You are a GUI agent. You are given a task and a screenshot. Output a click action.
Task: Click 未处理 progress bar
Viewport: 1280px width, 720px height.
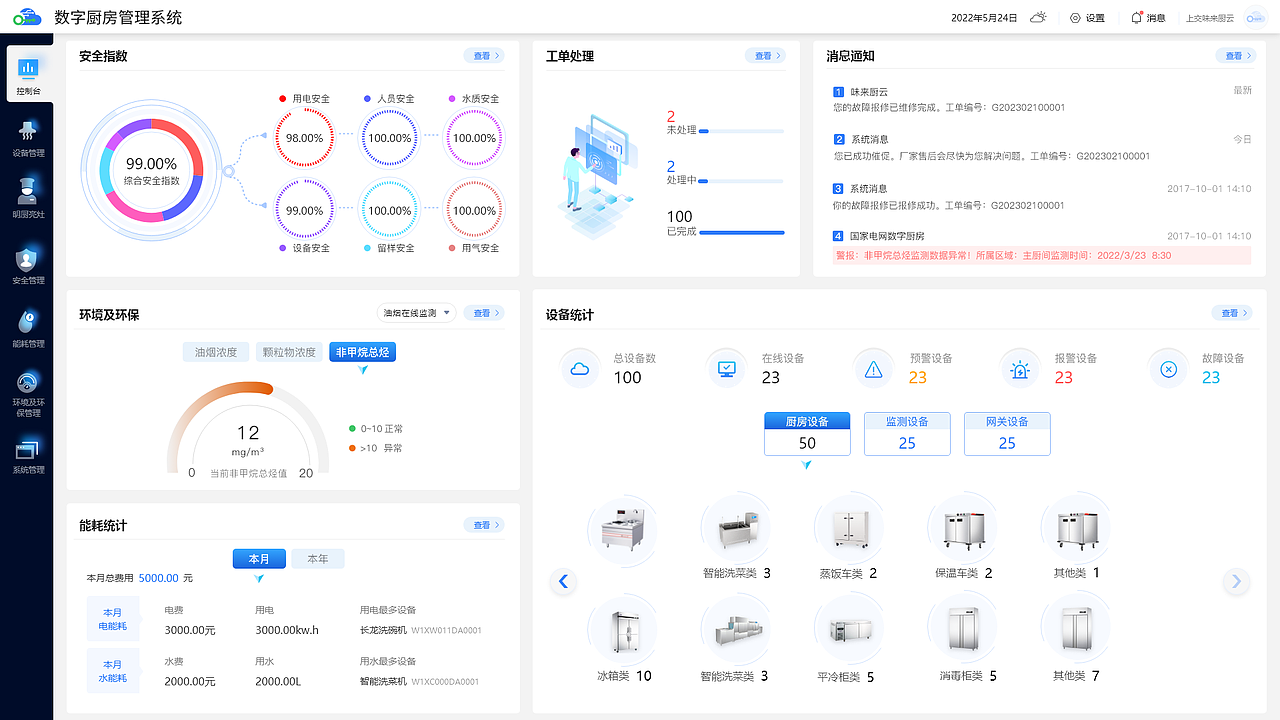point(740,131)
